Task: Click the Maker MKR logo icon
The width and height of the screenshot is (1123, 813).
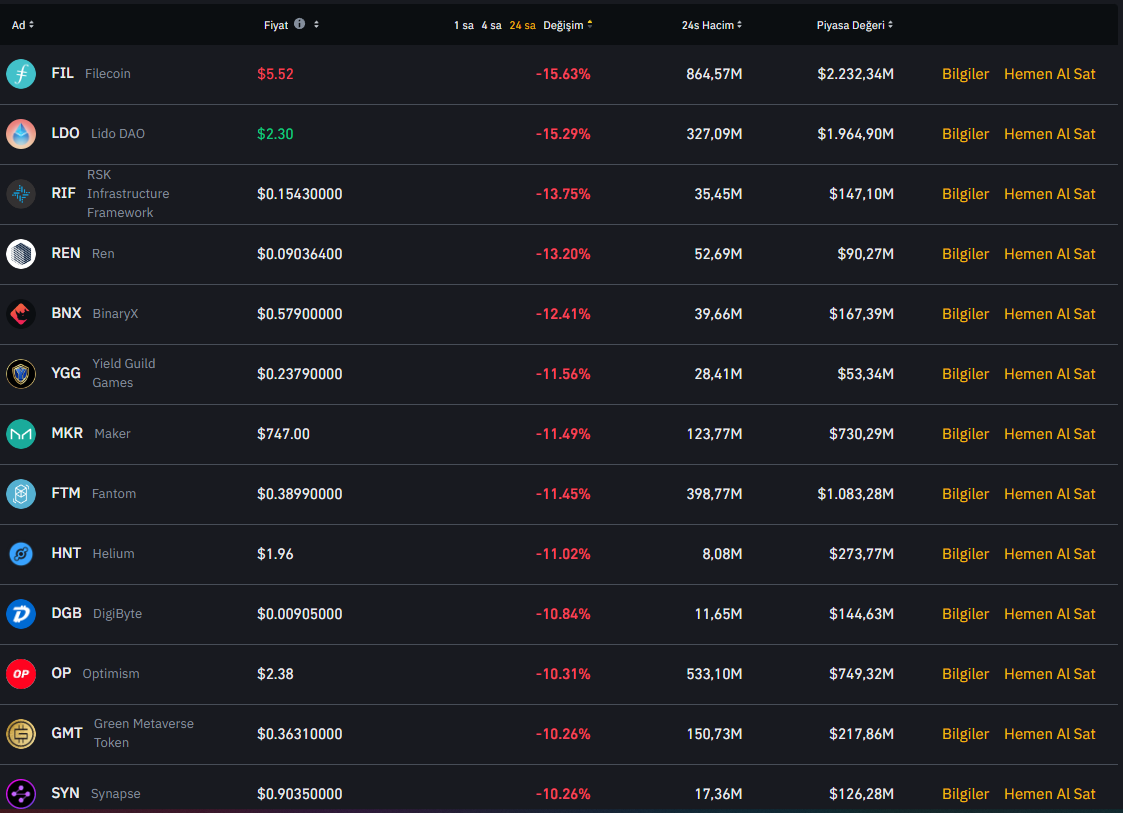Action: pyautogui.click(x=21, y=434)
